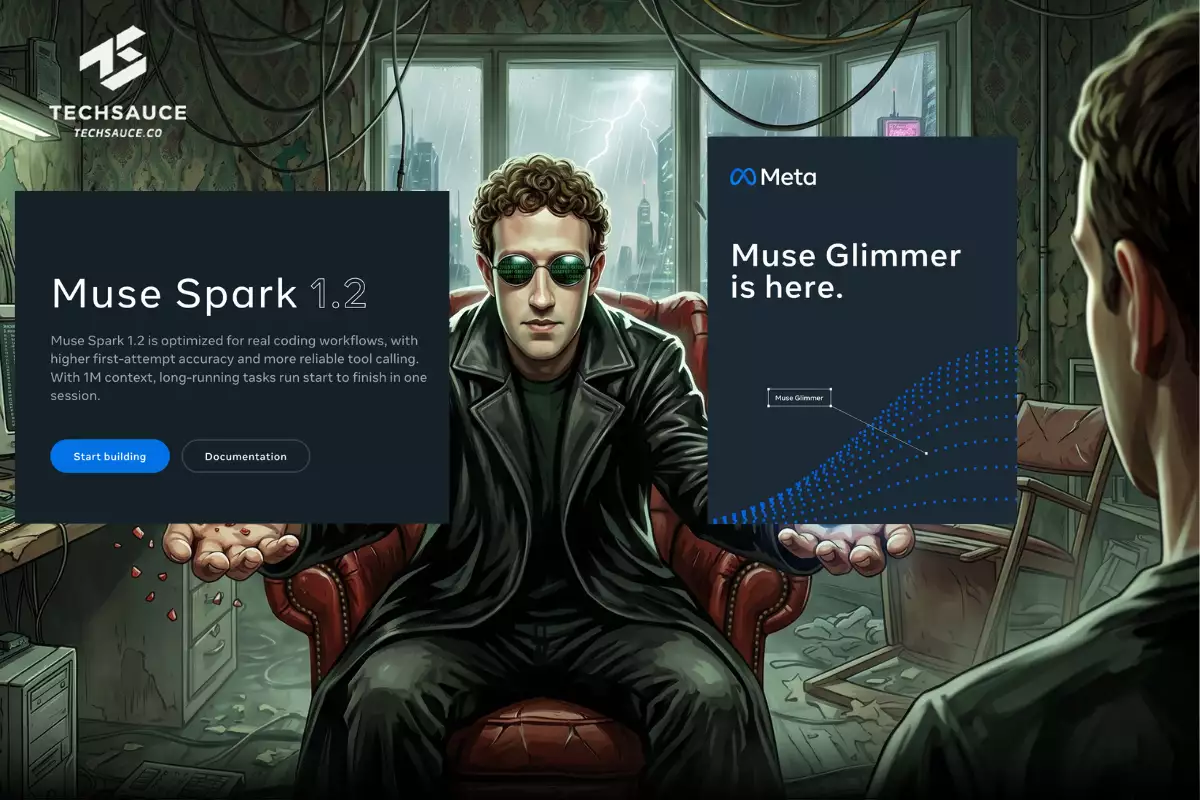Click the blue Start building button
Screen dimensions: 1200x800
(x=110, y=456)
